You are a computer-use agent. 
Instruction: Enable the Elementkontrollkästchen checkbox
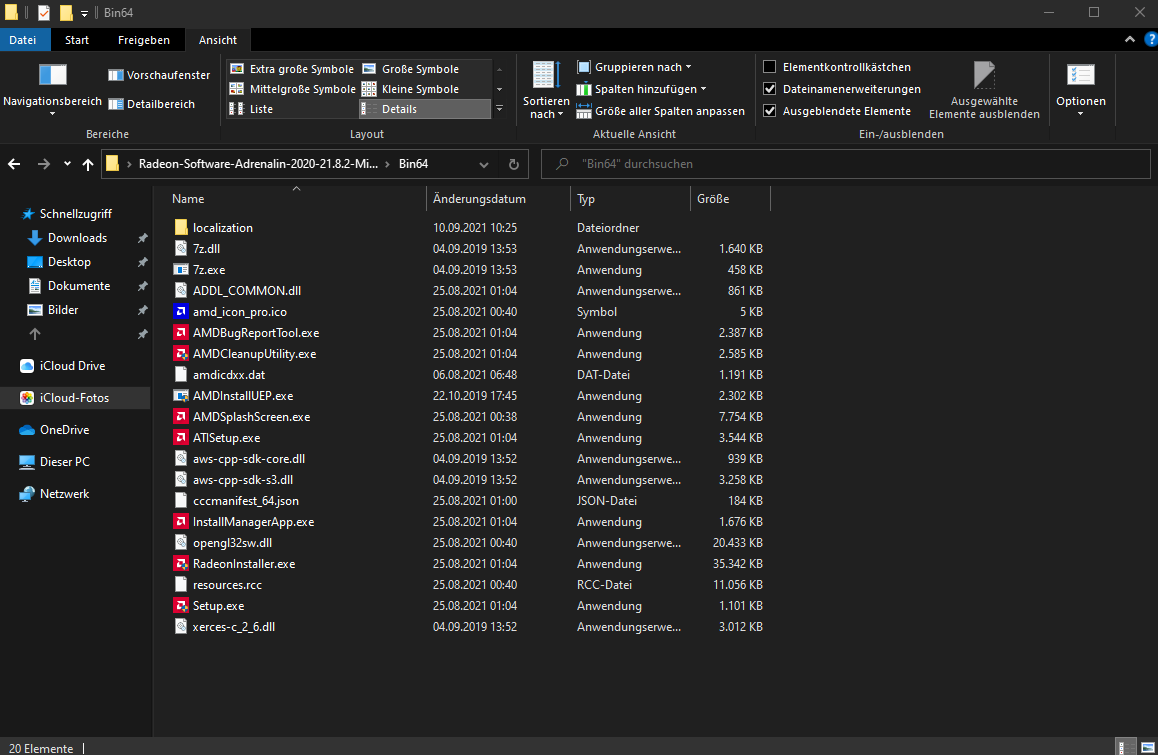tap(770, 66)
